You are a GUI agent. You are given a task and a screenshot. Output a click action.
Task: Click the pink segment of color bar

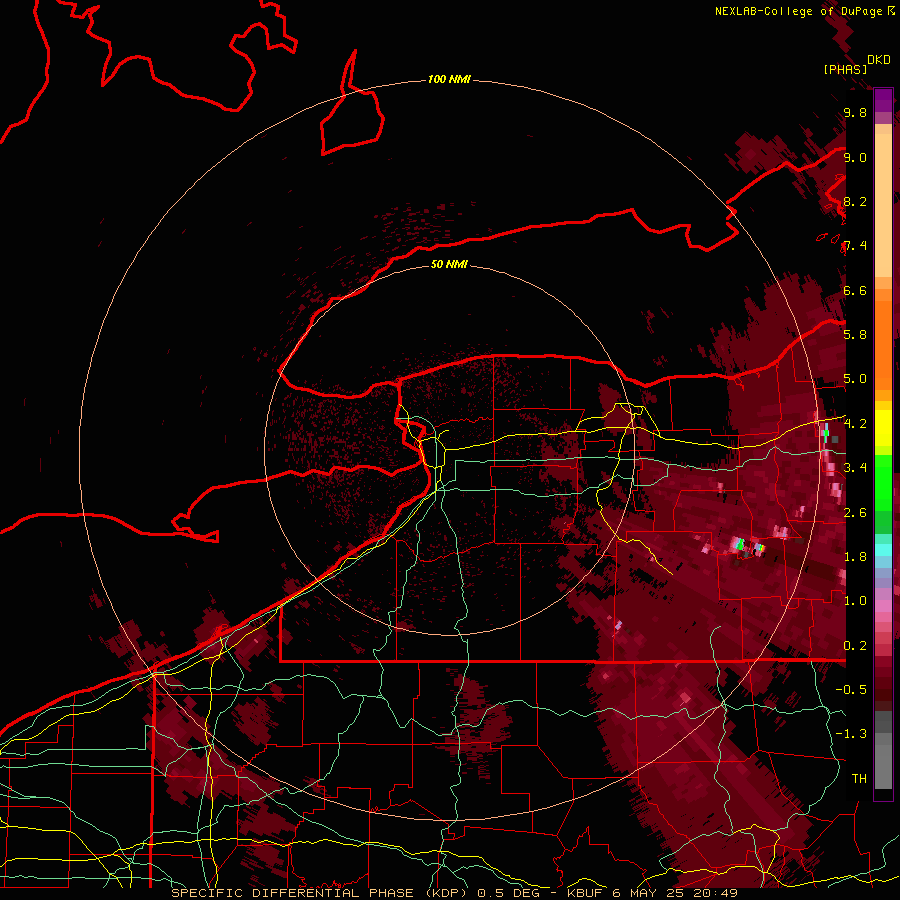pyautogui.click(x=883, y=606)
